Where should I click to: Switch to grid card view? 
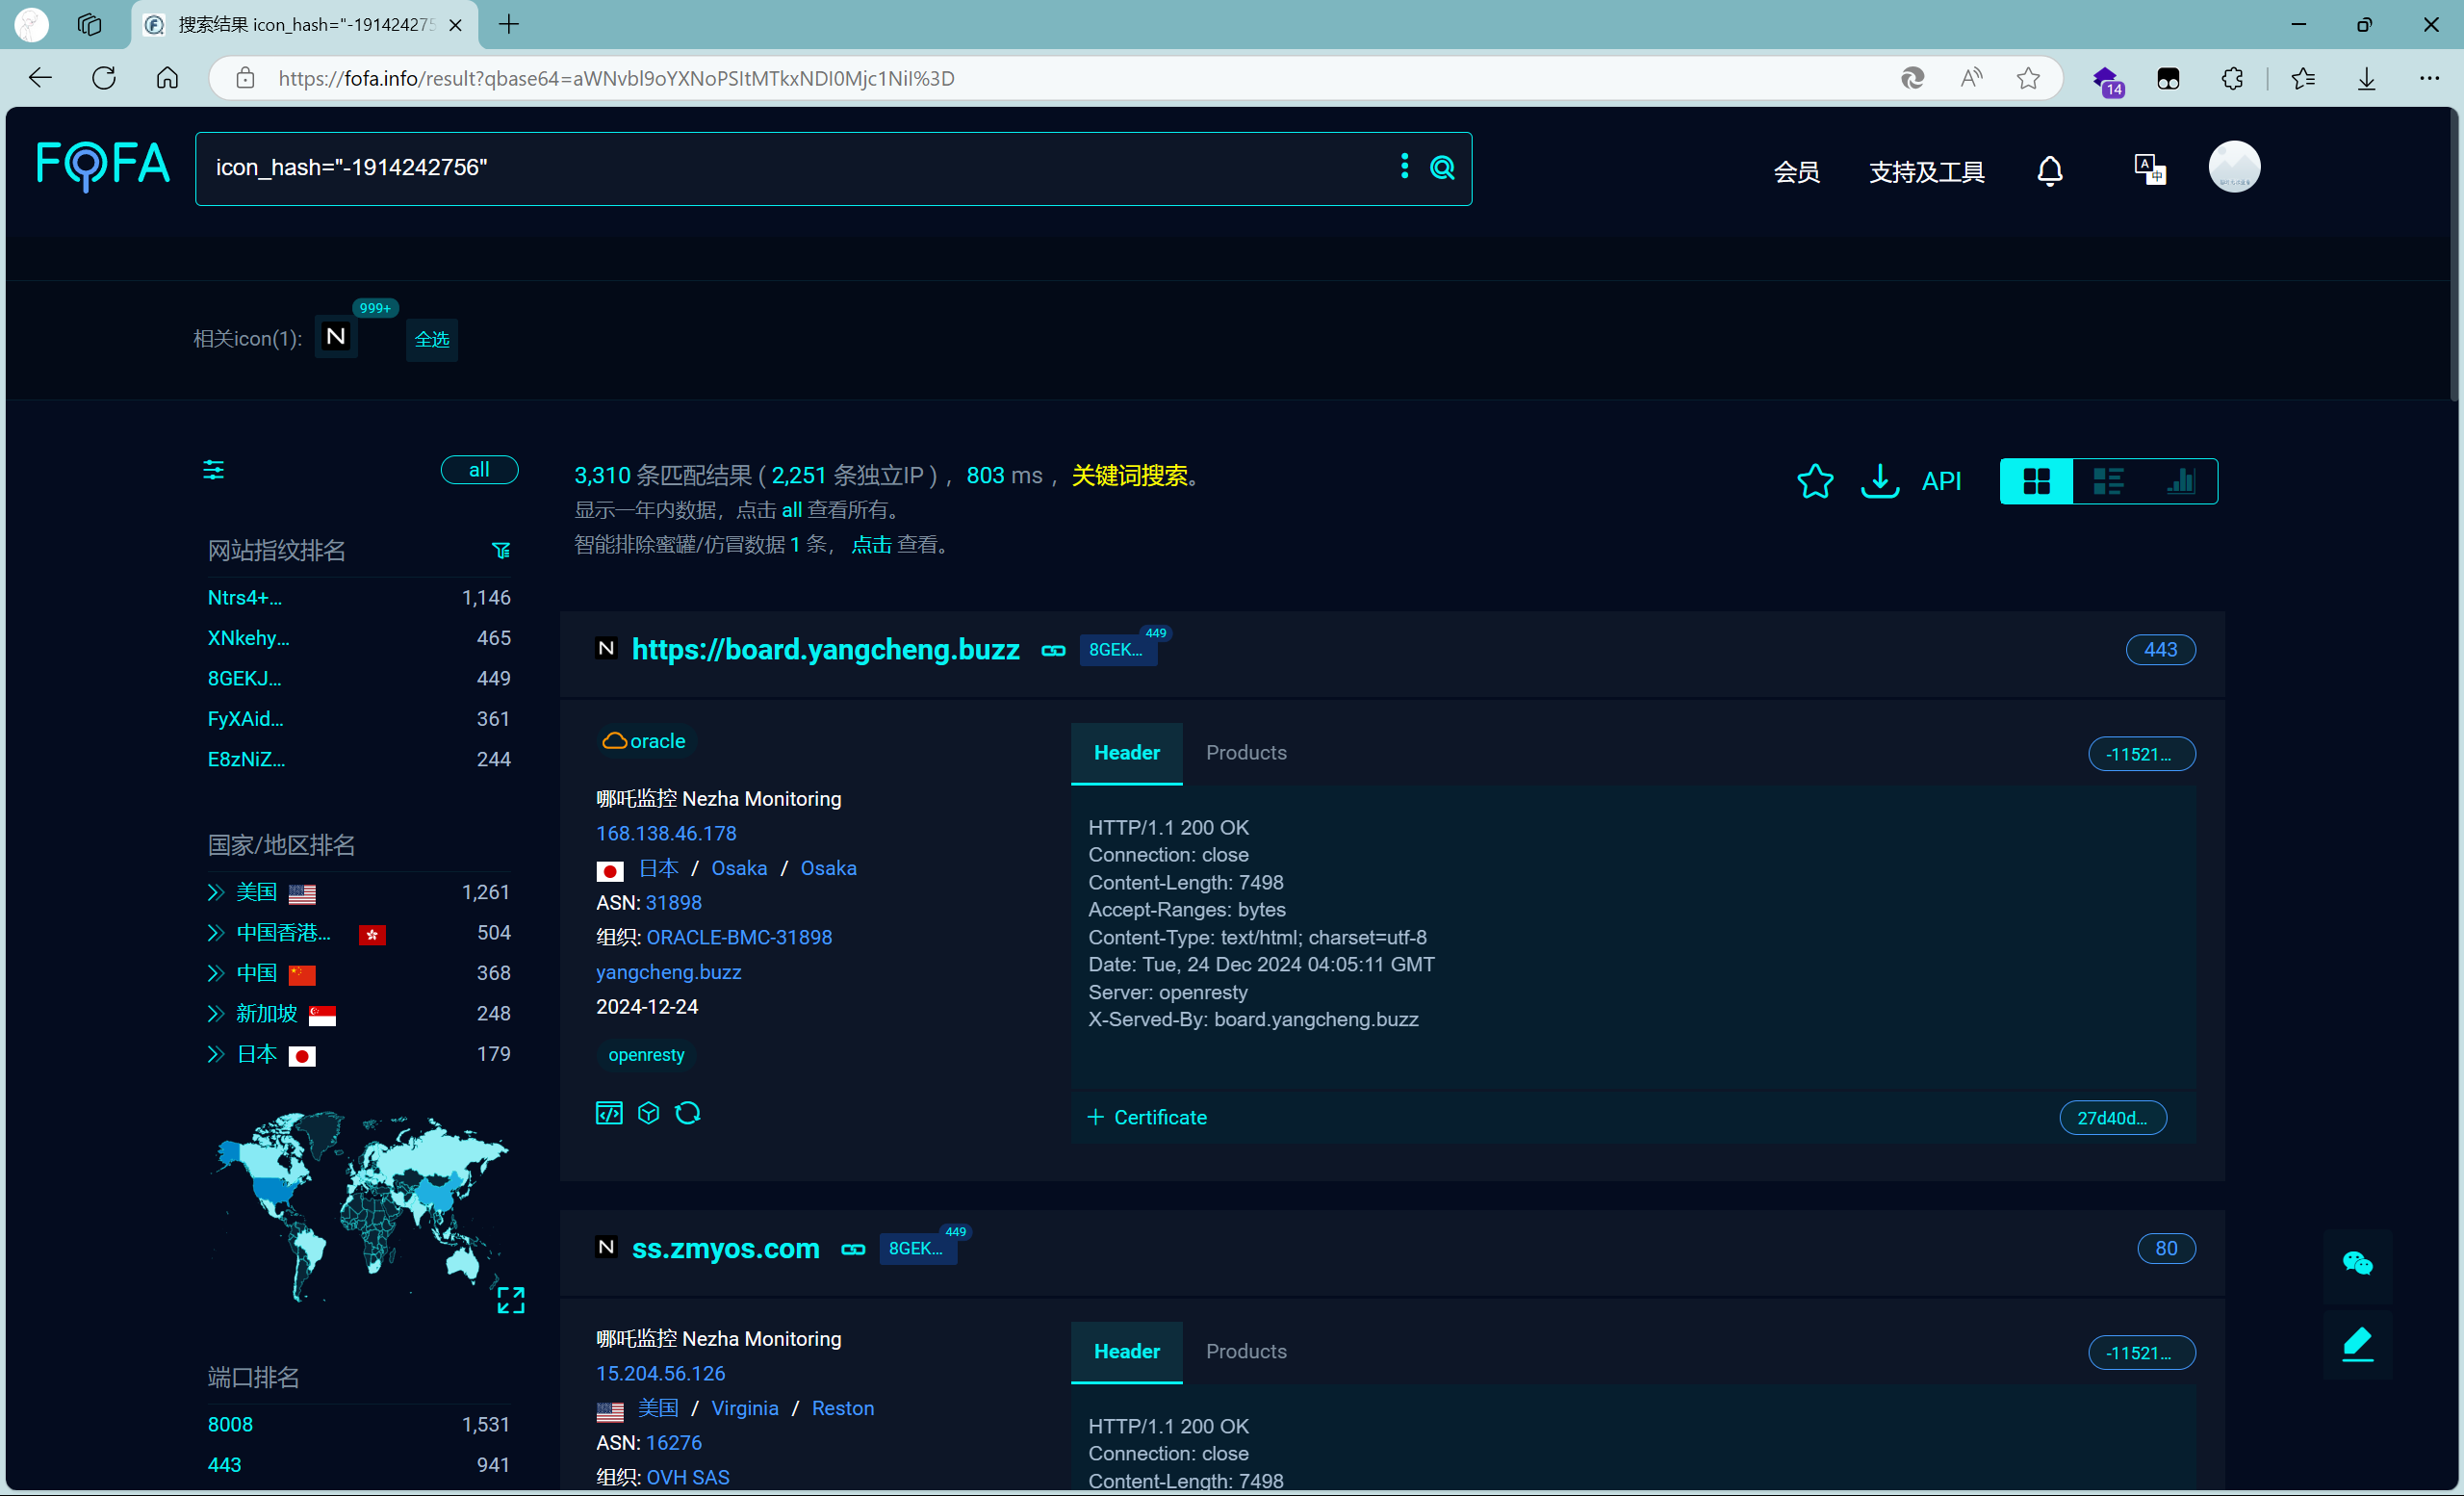(x=2036, y=481)
